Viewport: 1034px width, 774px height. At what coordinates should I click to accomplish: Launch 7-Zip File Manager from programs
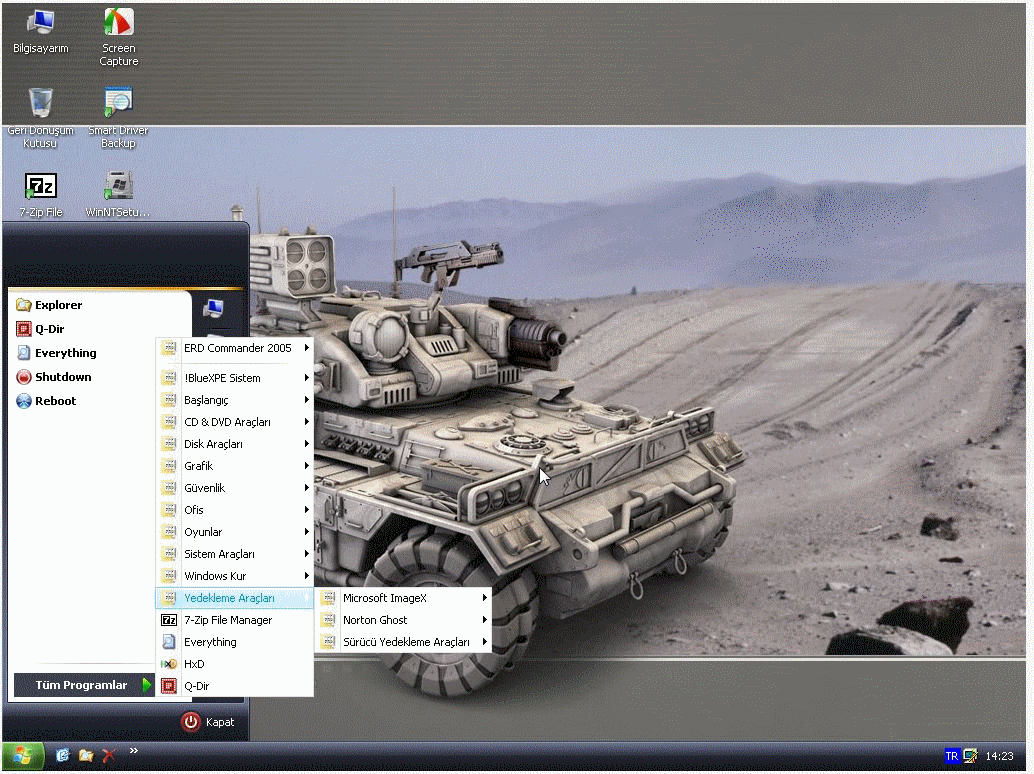click(234, 620)
